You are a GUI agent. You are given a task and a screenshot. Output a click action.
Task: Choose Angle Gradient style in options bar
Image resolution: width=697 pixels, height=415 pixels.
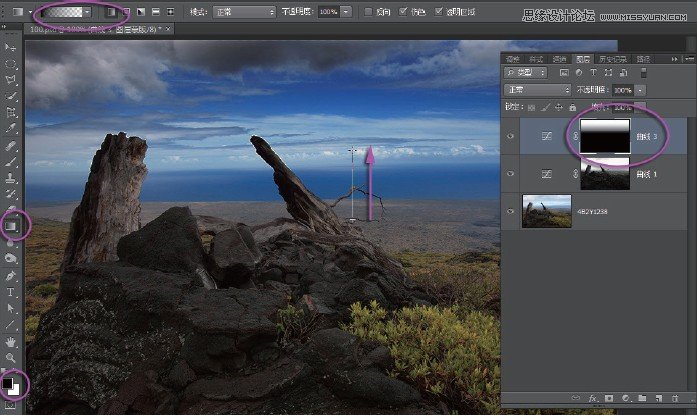coord(141,12)
